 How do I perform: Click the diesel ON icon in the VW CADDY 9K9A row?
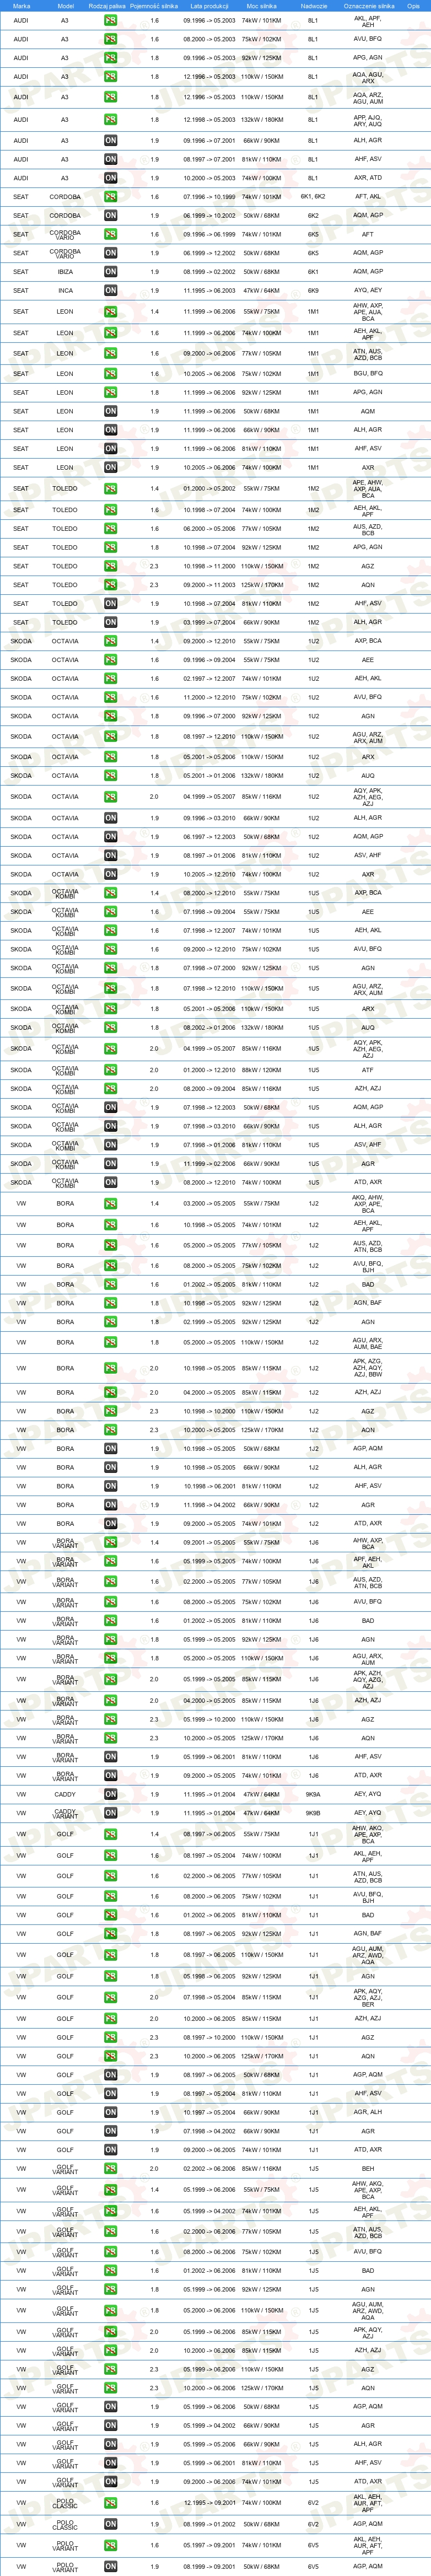pos(110,1795)
